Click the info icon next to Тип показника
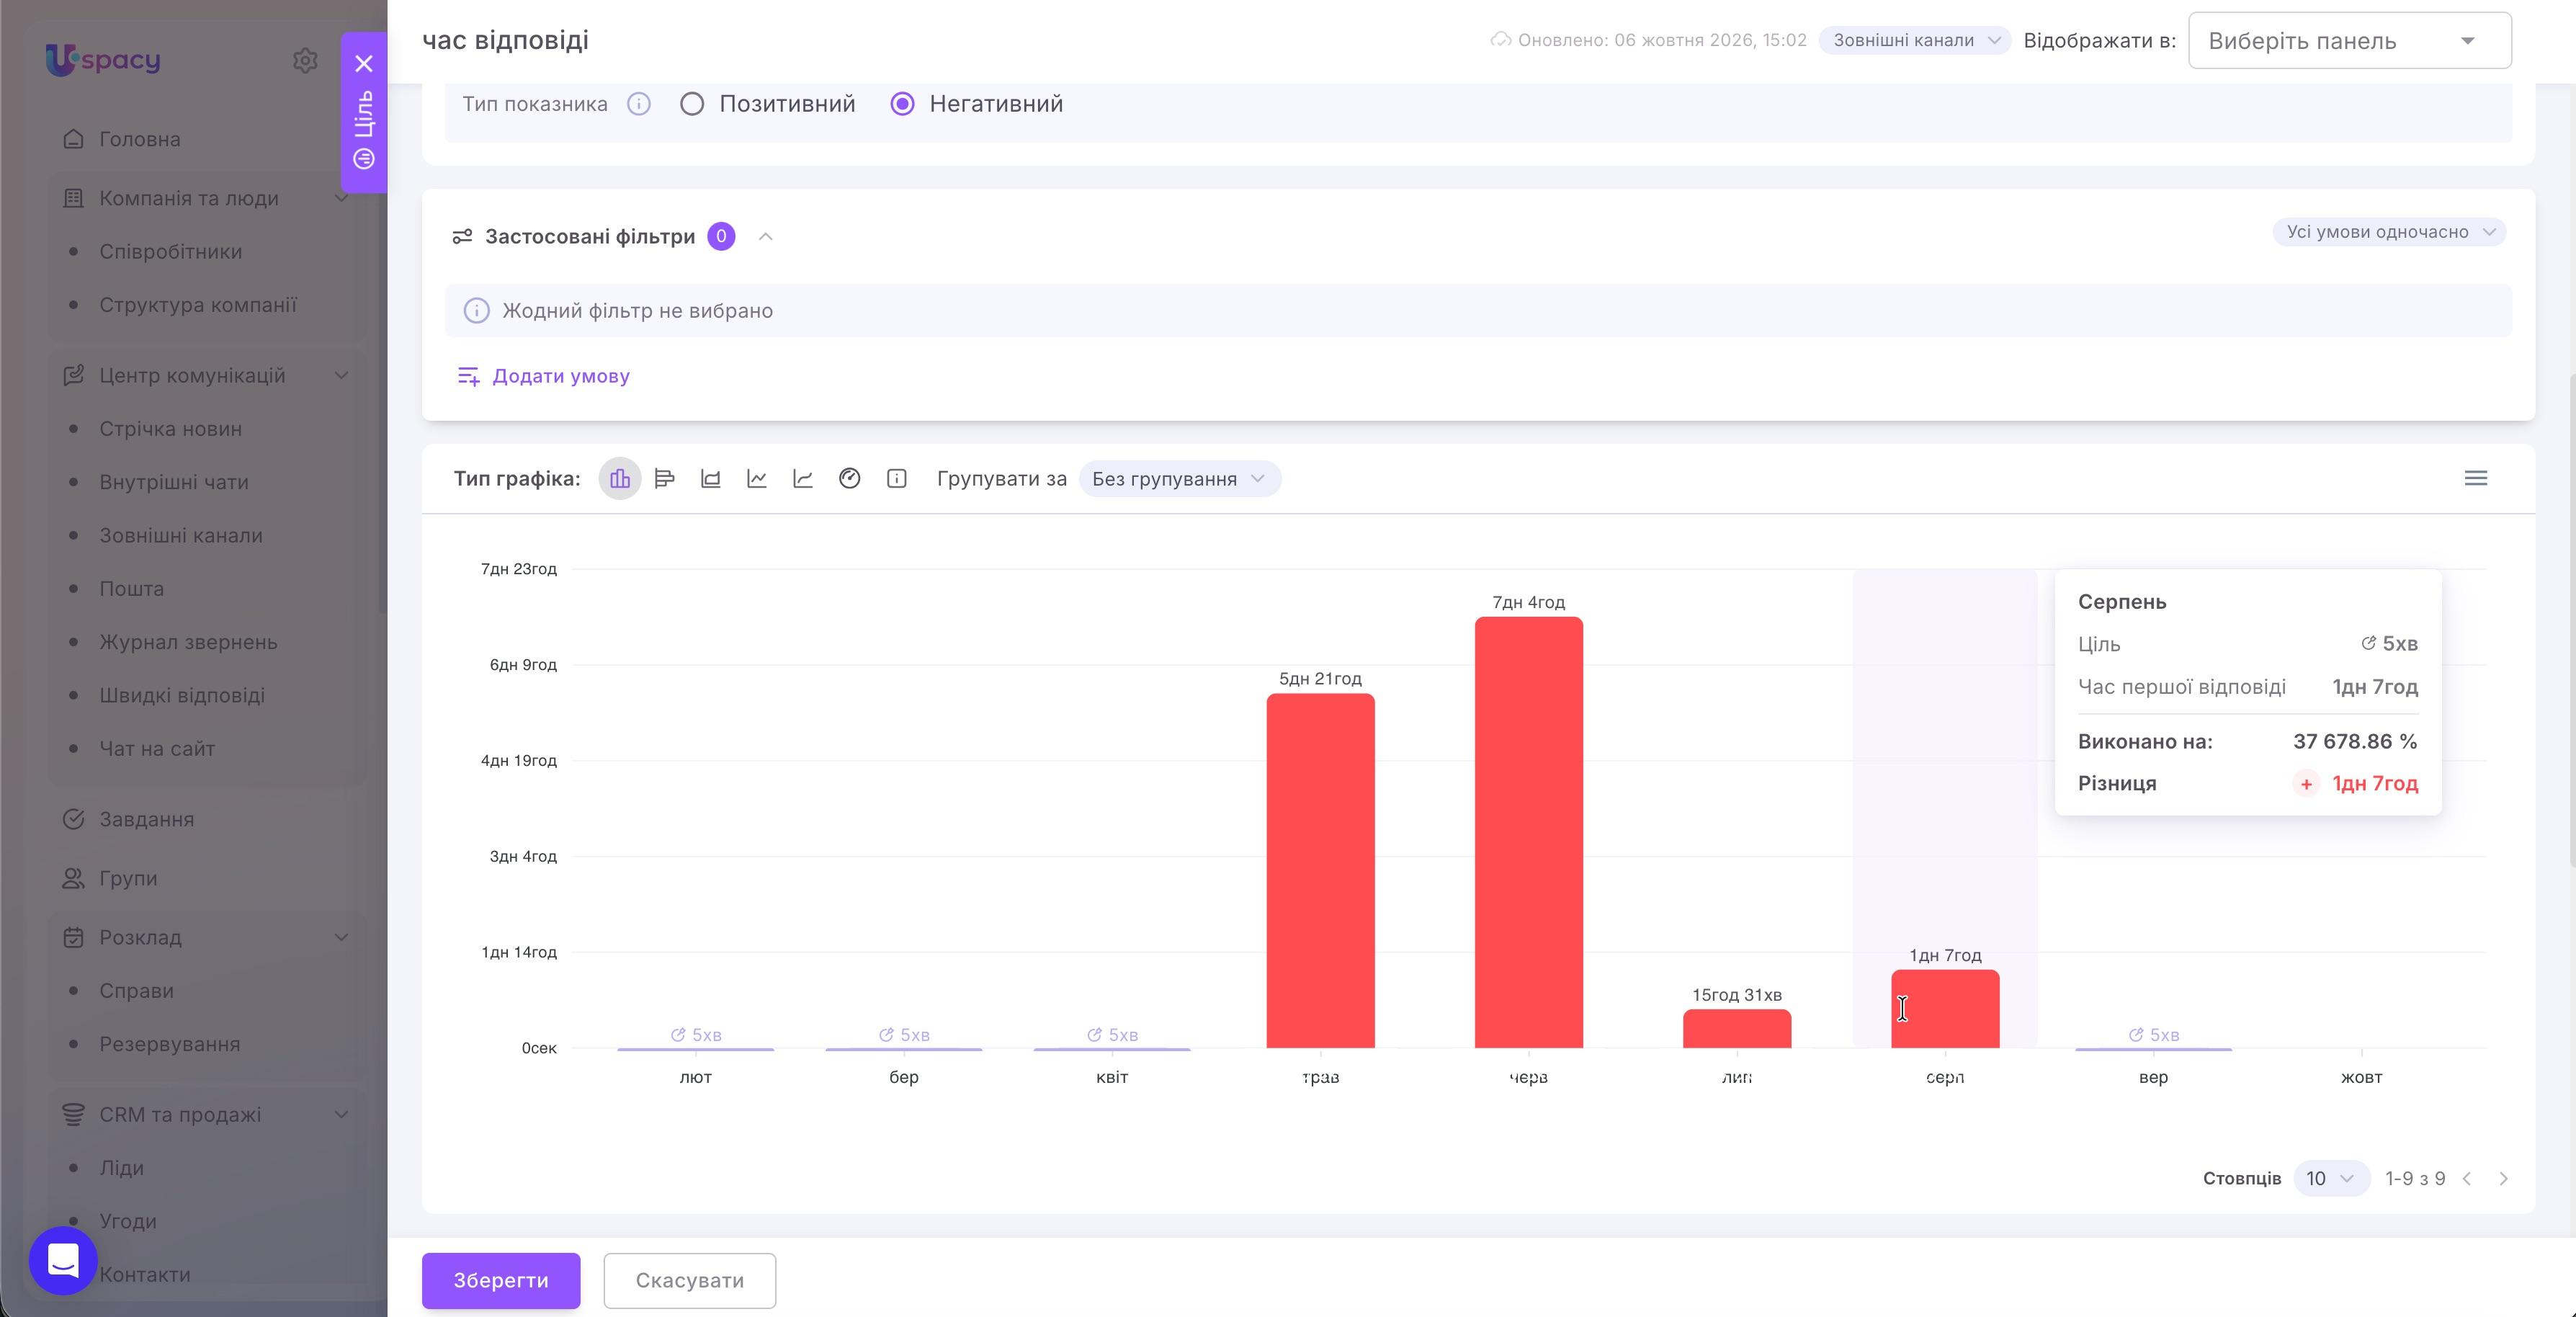This screenshot has width=2576, height=1317. pos(639,104)
